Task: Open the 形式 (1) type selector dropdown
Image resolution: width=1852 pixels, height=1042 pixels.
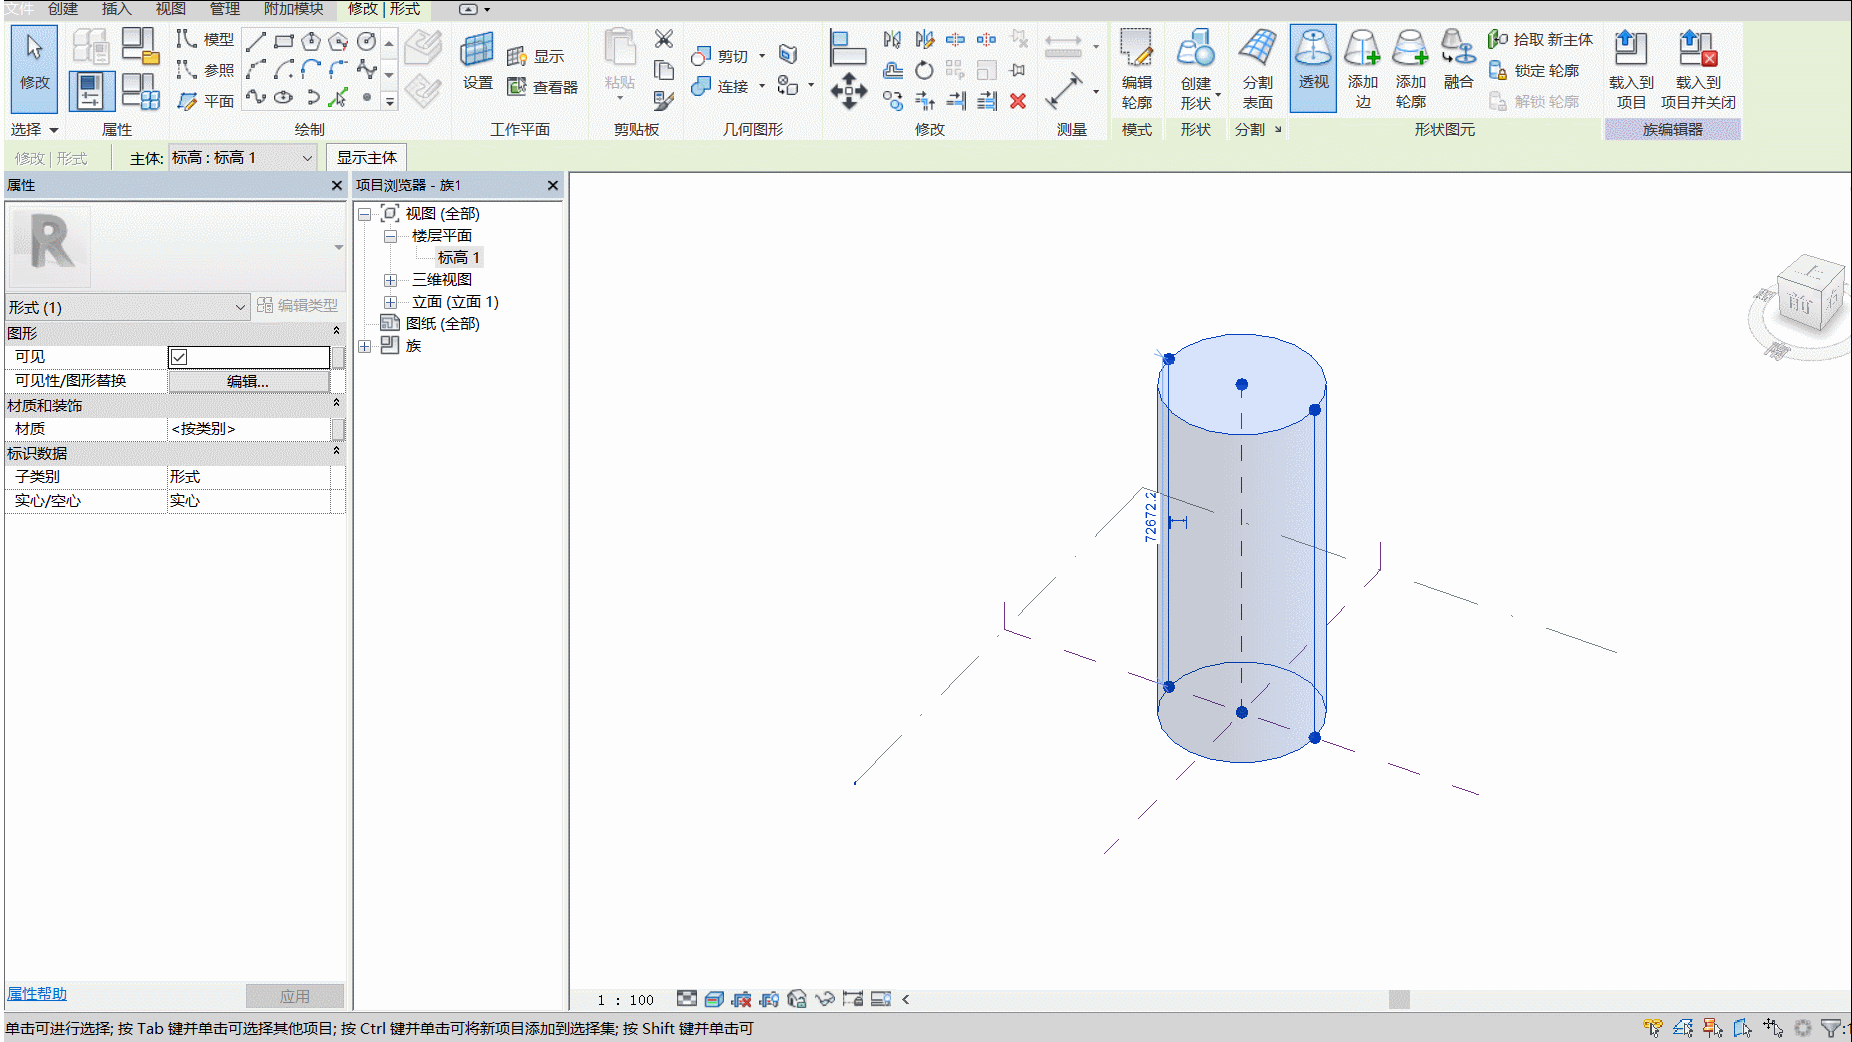Action: pyautogui.click(x=127, y=307)
